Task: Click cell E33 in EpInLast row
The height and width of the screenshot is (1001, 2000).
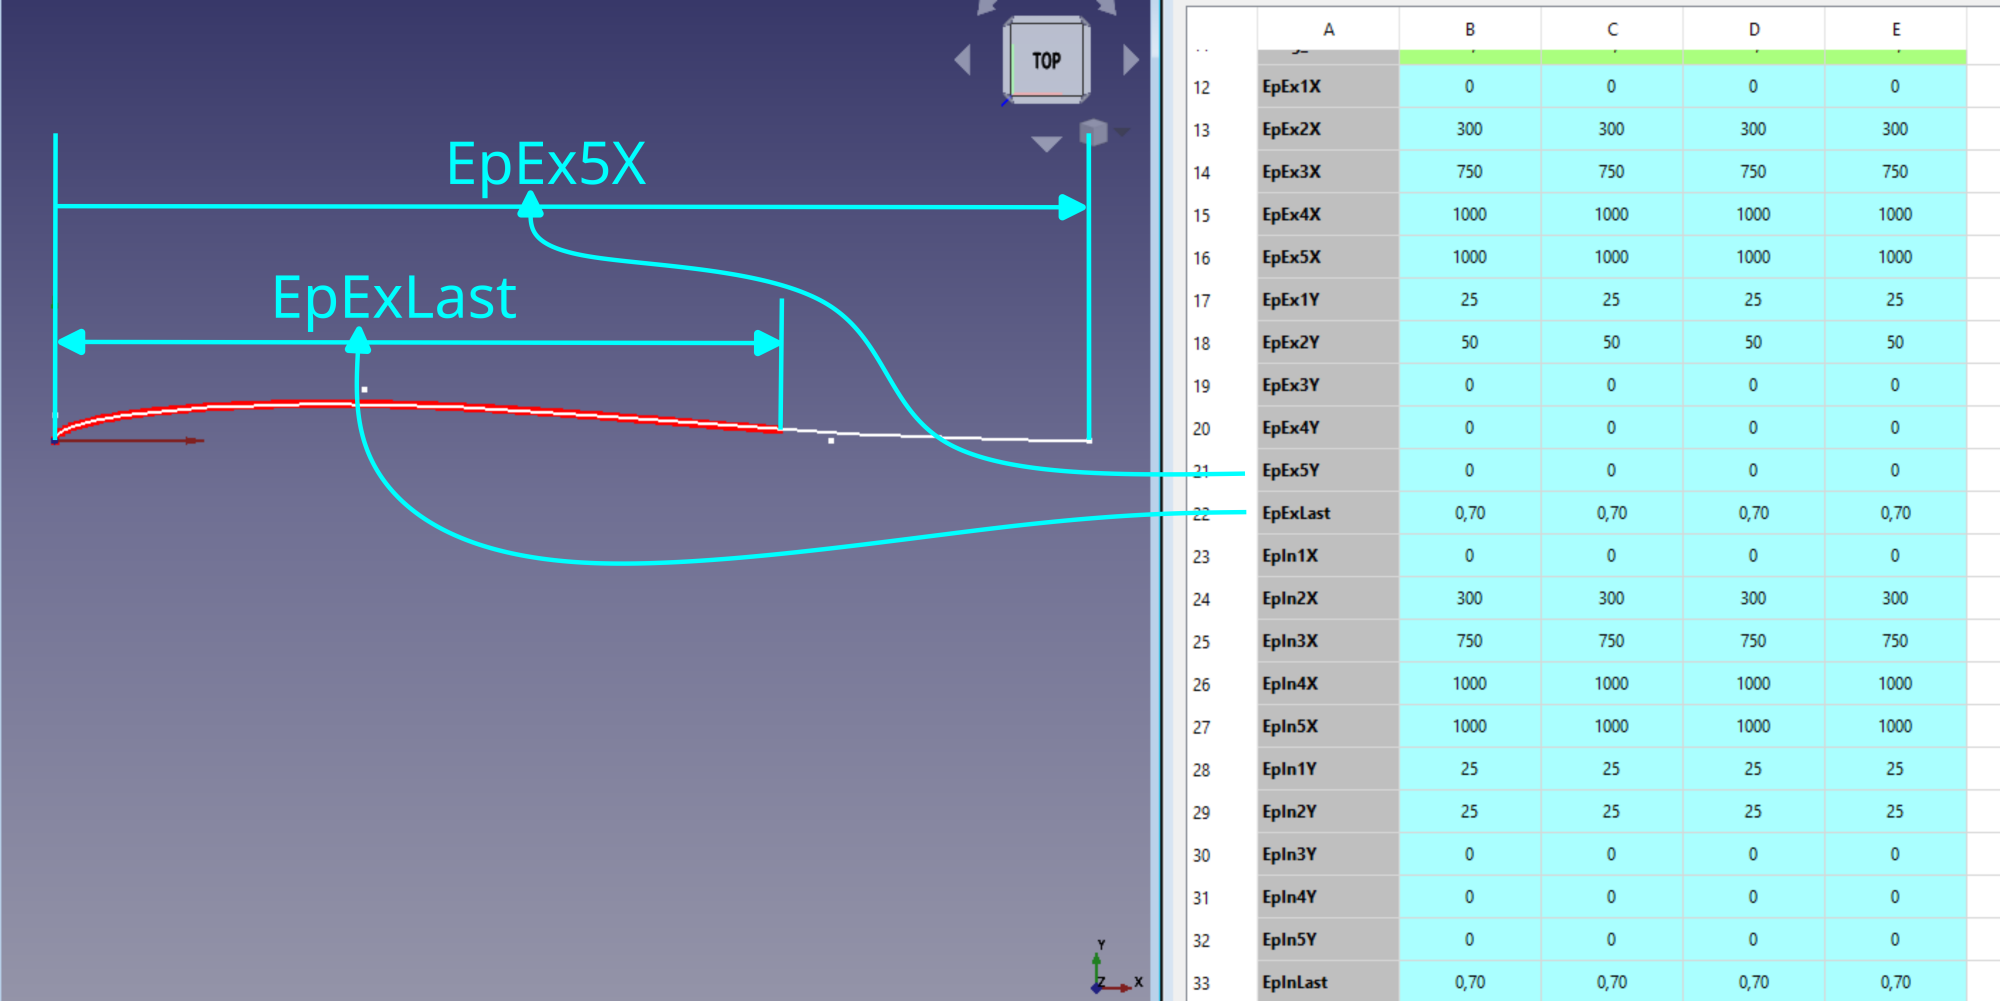Action: pyautogui.click(x=1895, y=982)
